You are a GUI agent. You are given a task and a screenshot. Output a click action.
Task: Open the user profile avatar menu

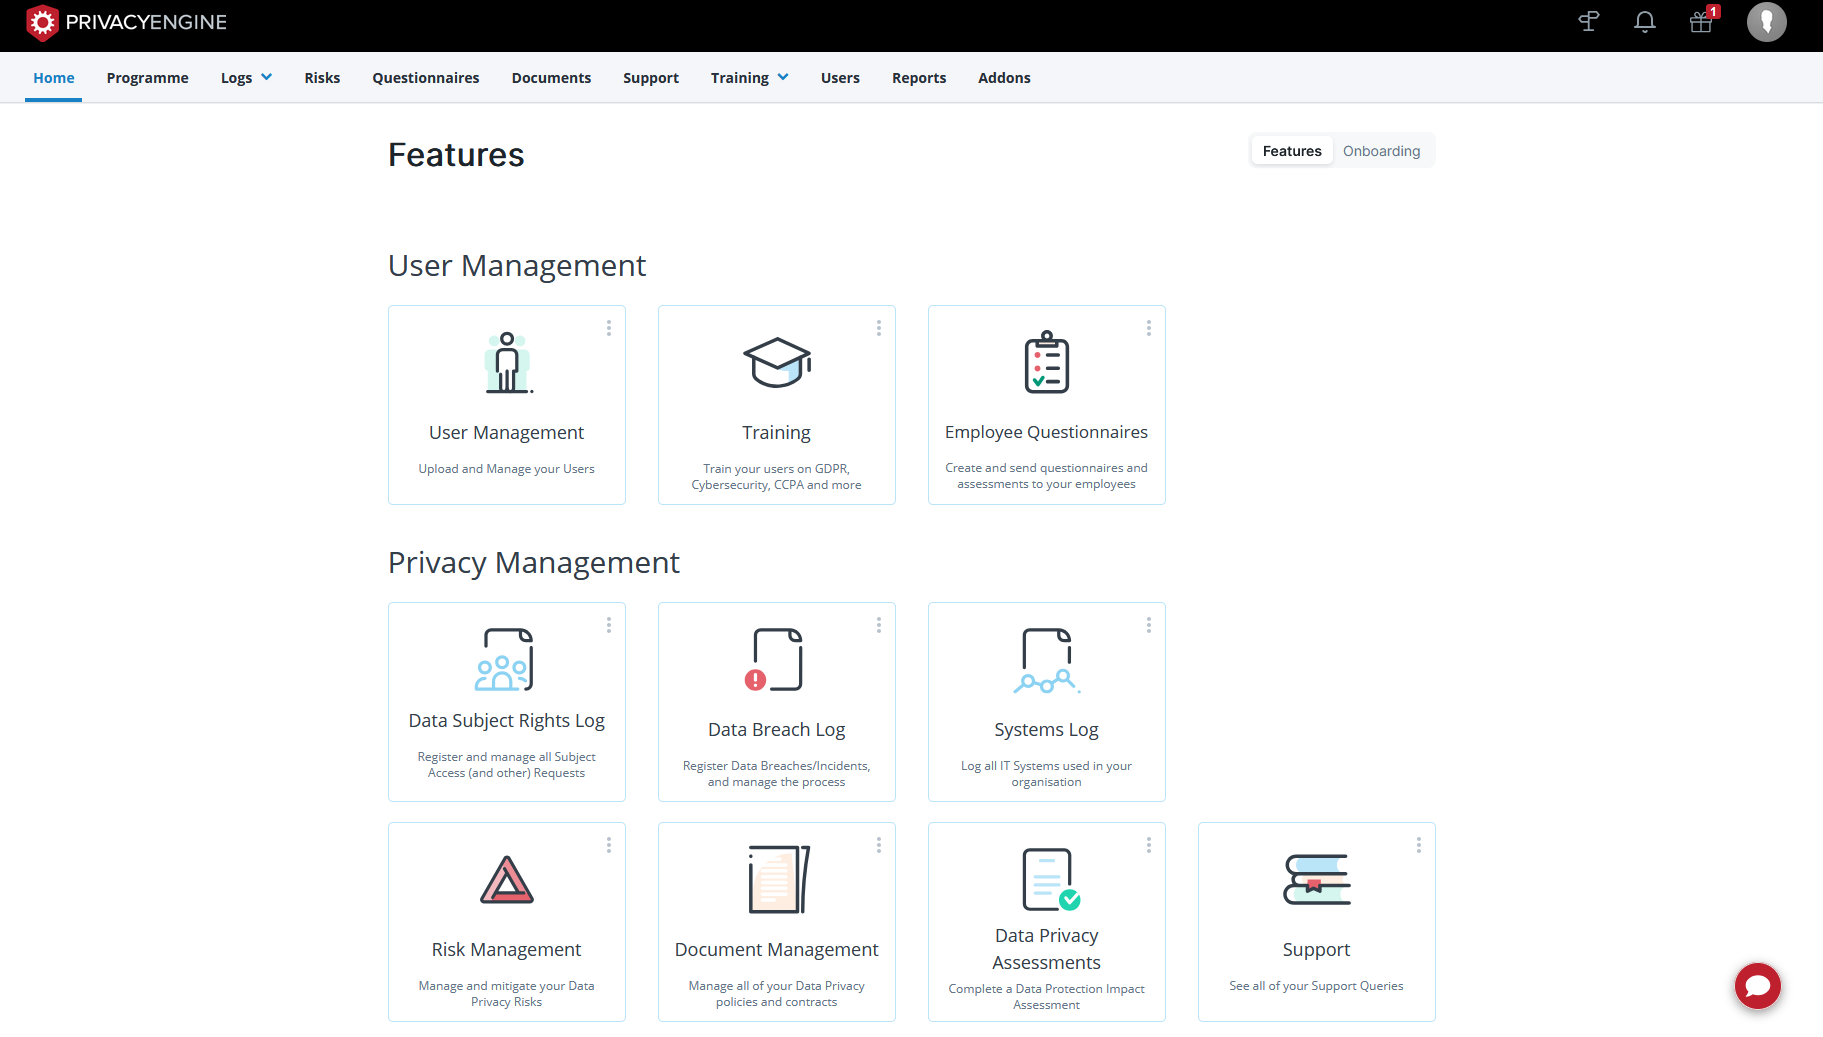click(1766, 21)
